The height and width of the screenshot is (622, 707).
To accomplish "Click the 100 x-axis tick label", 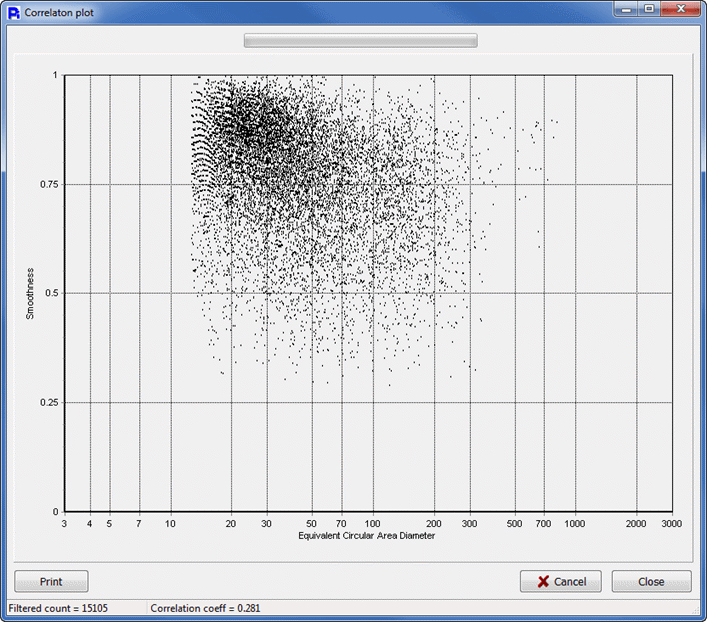I will click(x=372, y=524).
